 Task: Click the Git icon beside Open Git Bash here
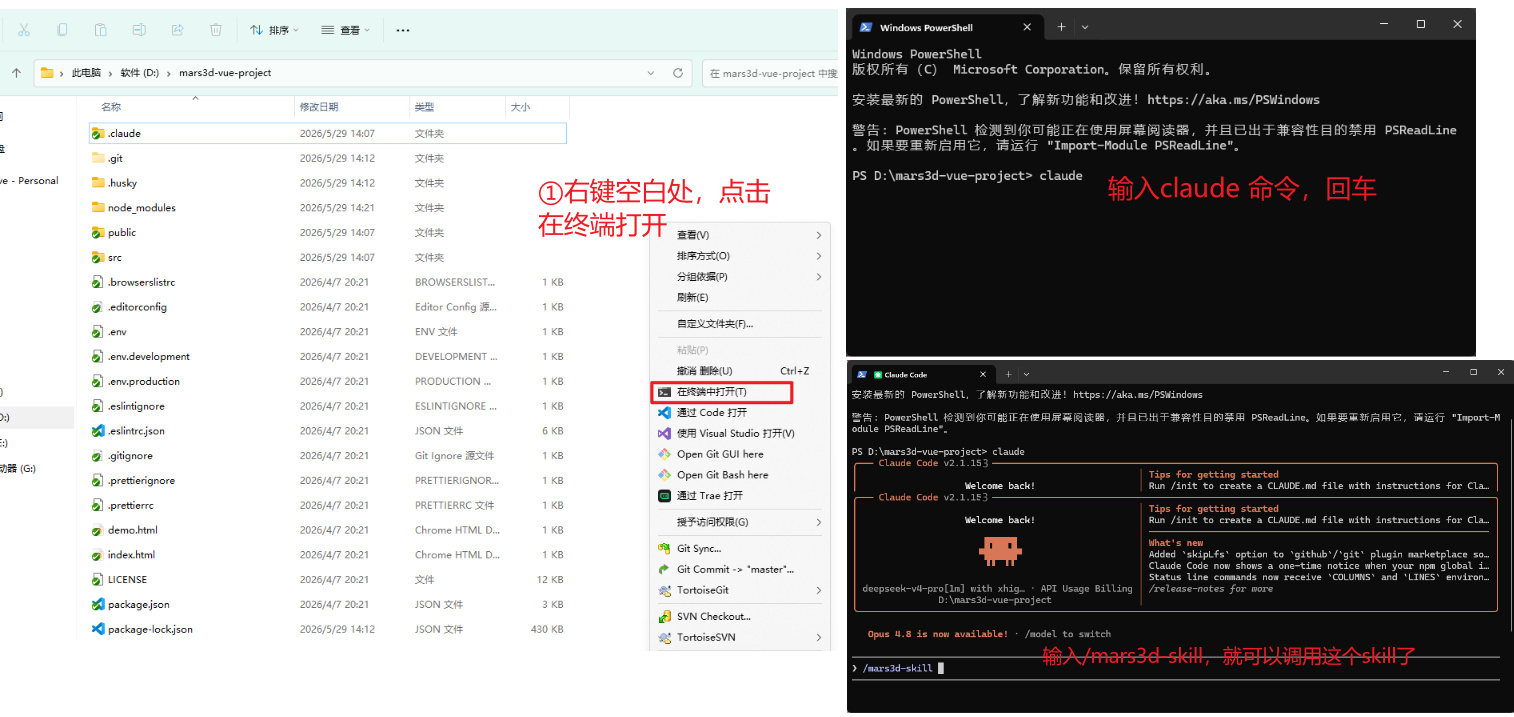pyautogui.click(x=664, y=475)
